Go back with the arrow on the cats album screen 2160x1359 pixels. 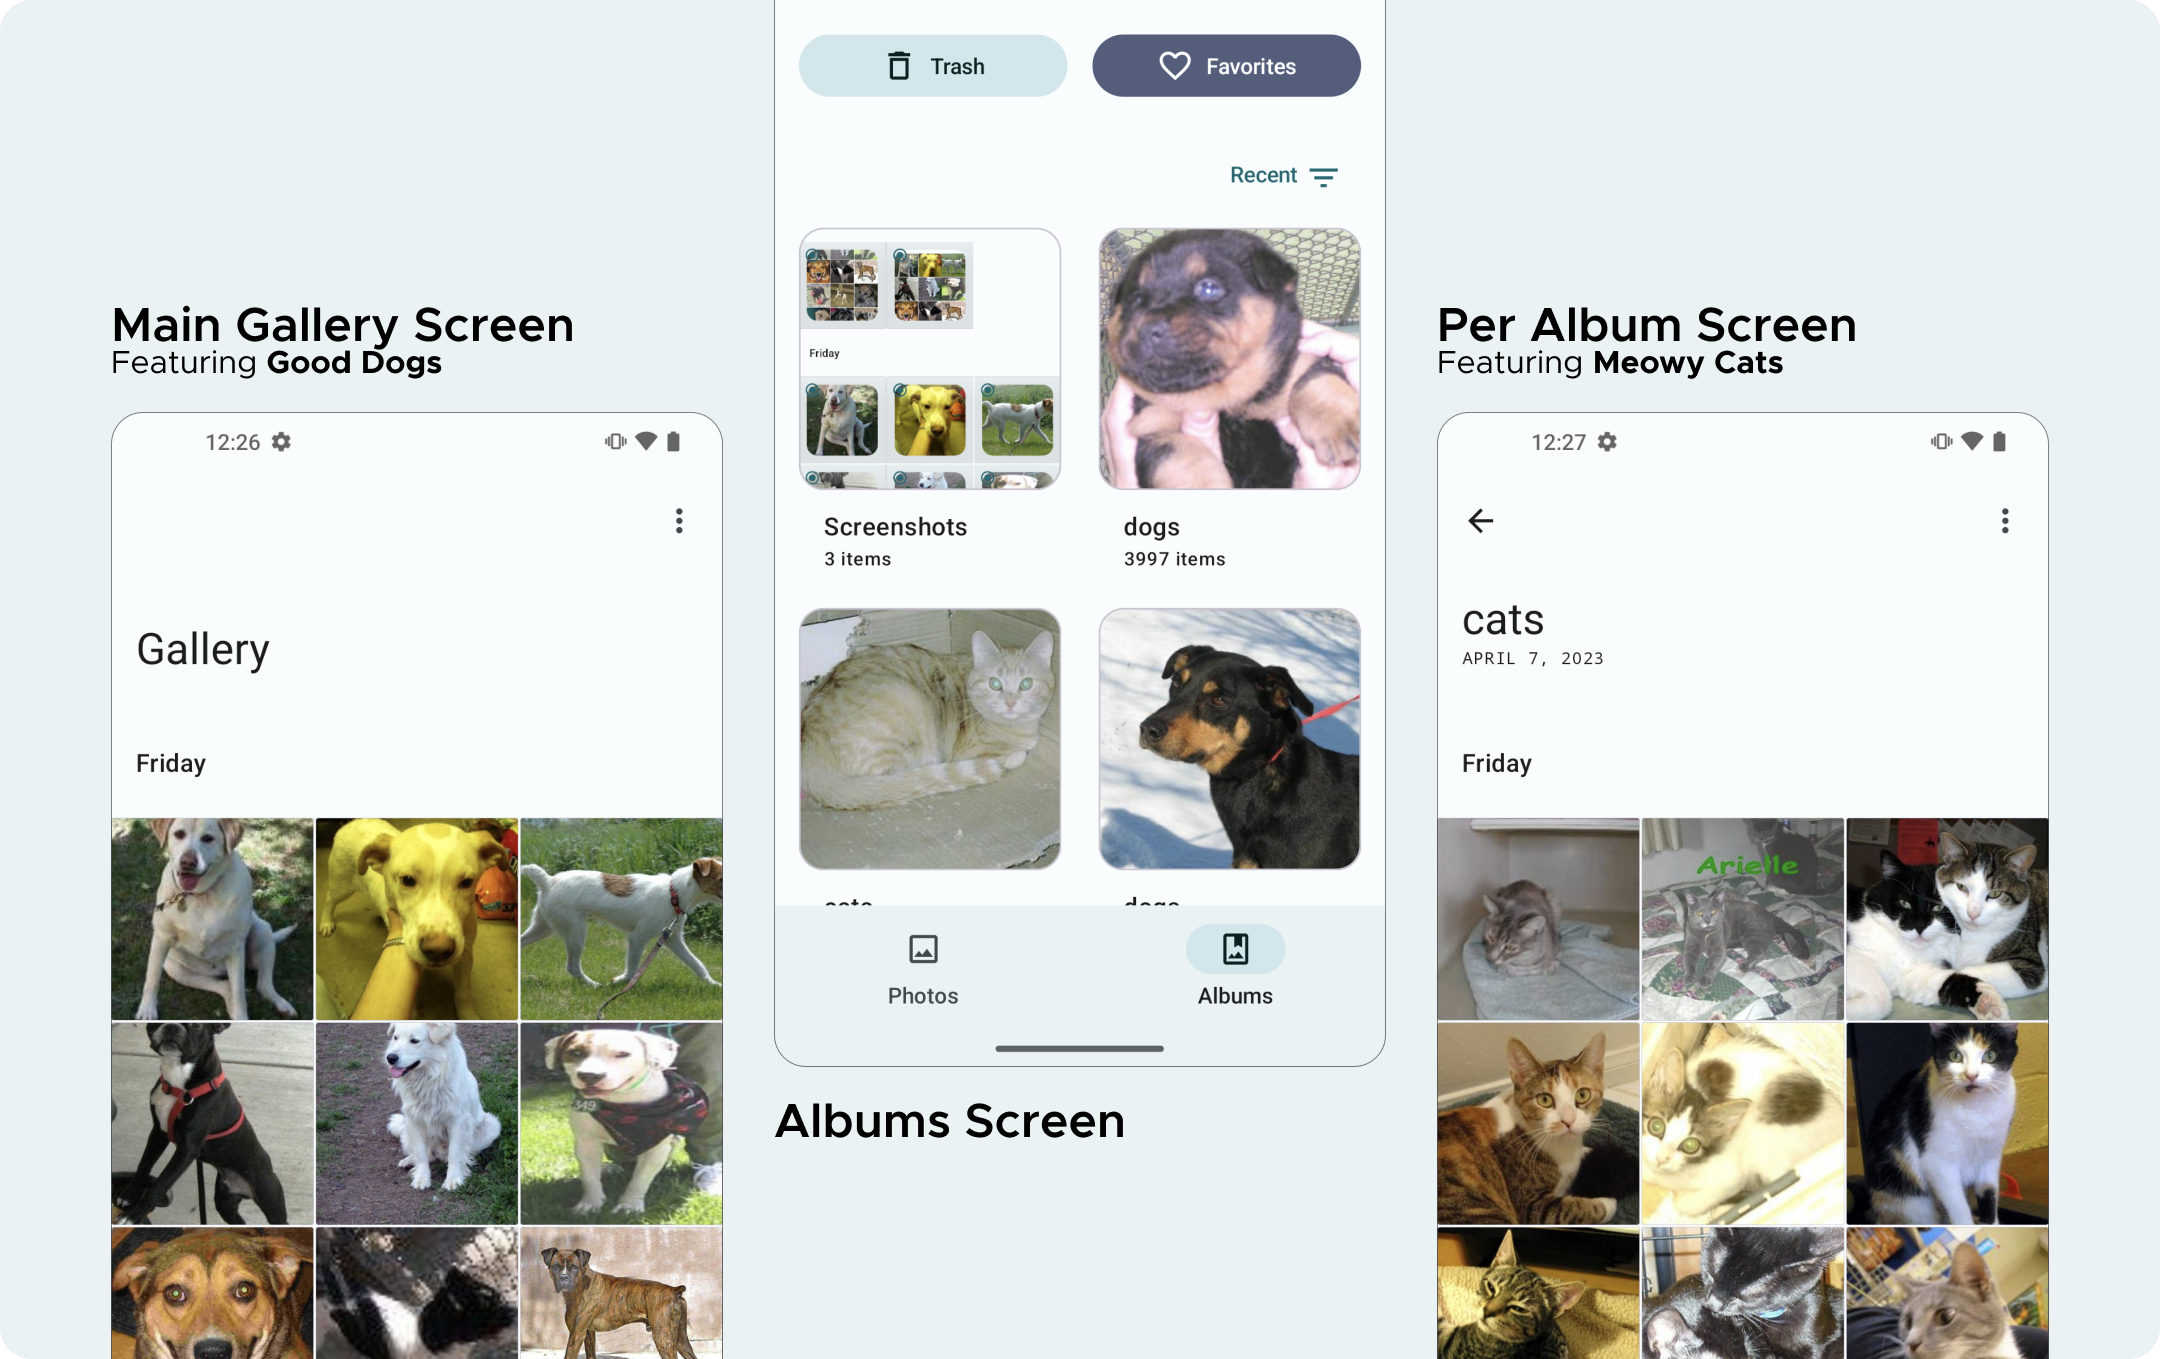(1481, 521)
